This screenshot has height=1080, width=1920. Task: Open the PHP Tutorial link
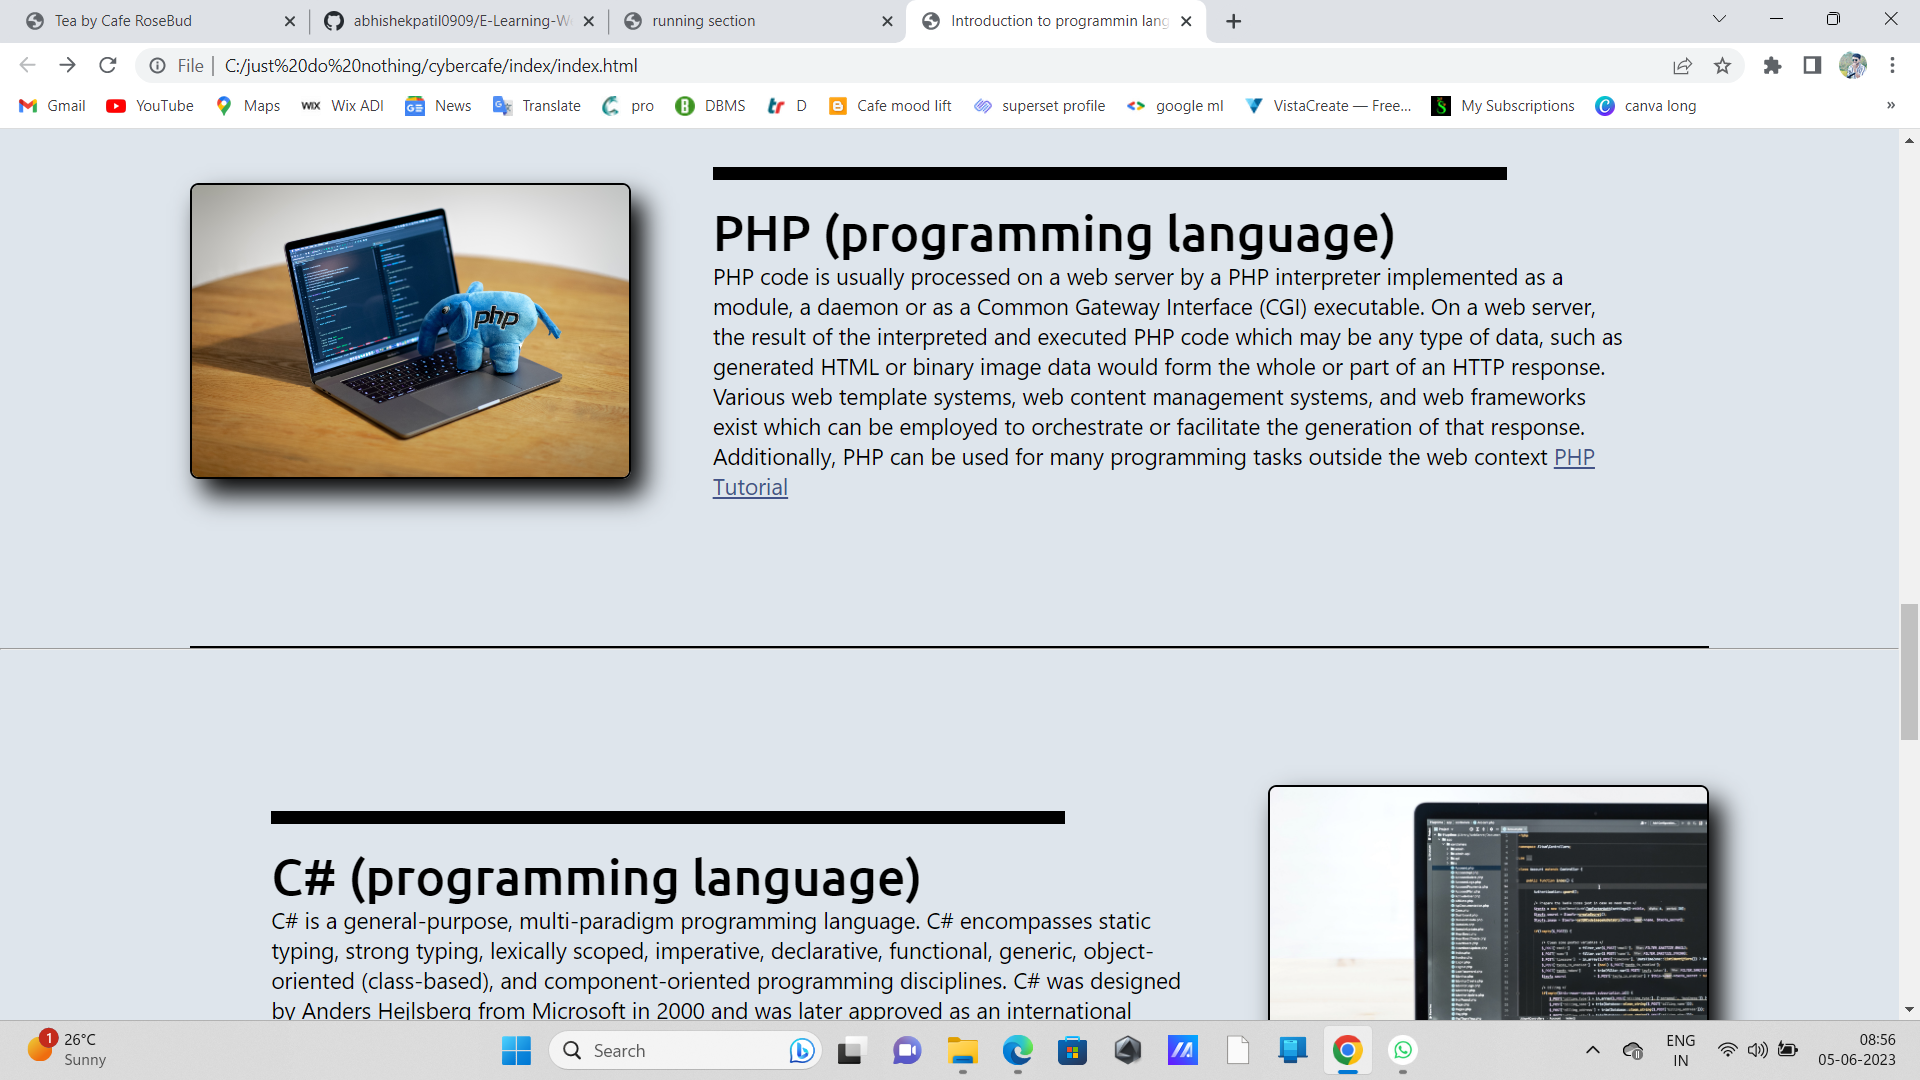(x=750, y=487)
